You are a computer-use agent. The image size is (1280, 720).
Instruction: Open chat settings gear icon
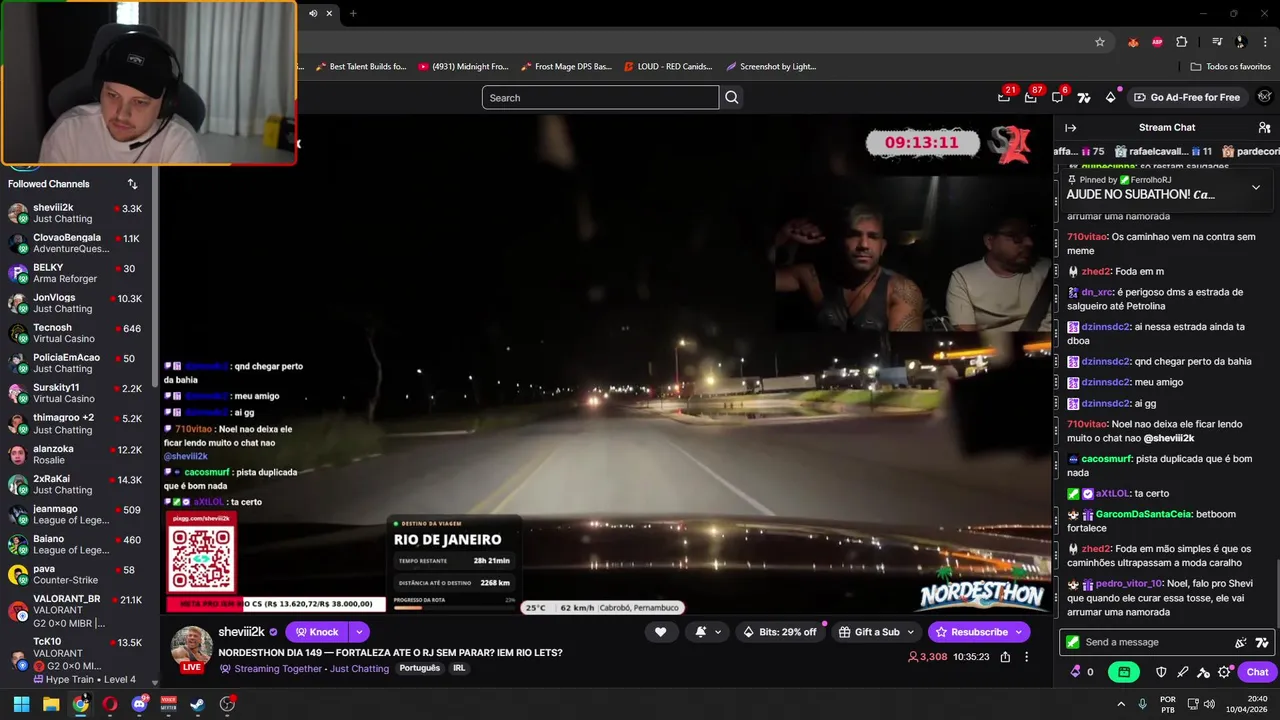pos(1225,672)
